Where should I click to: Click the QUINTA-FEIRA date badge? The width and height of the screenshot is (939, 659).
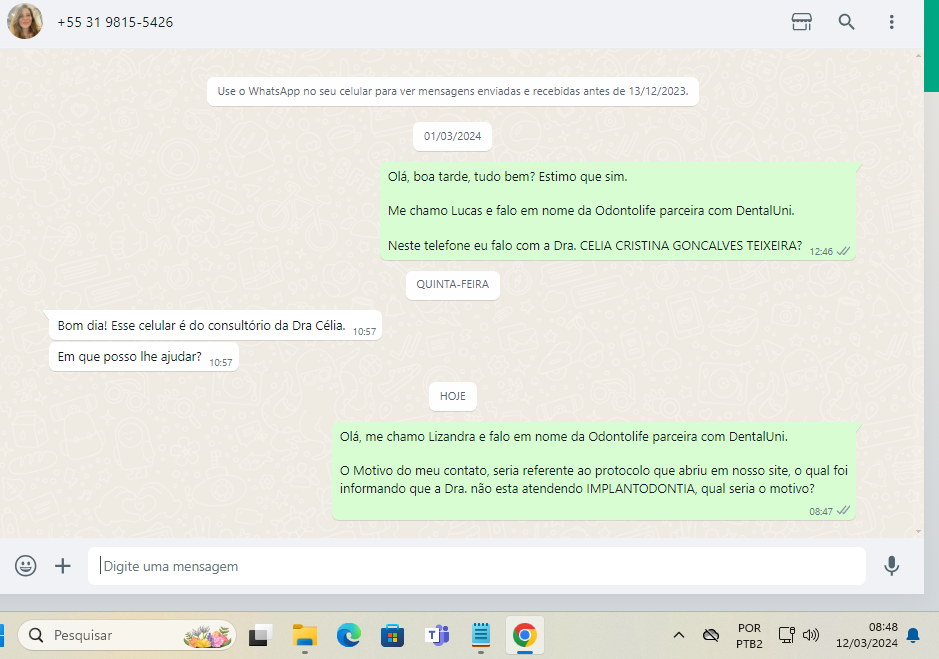[x=452, y=285]
